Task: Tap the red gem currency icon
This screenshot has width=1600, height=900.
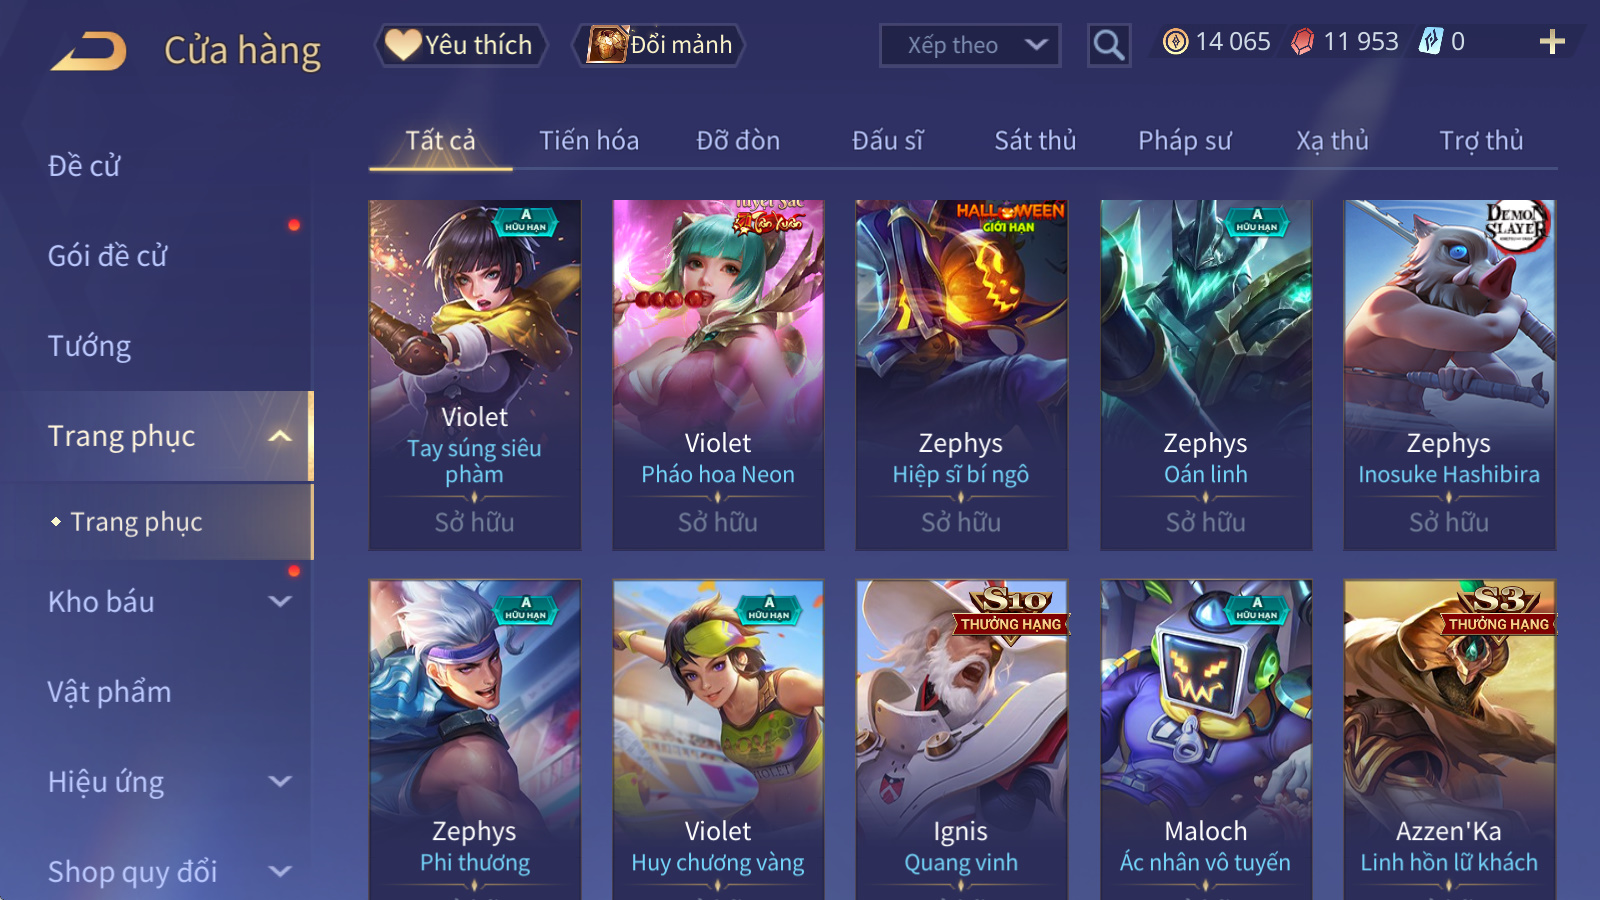Action: (x=1302, y=42)
